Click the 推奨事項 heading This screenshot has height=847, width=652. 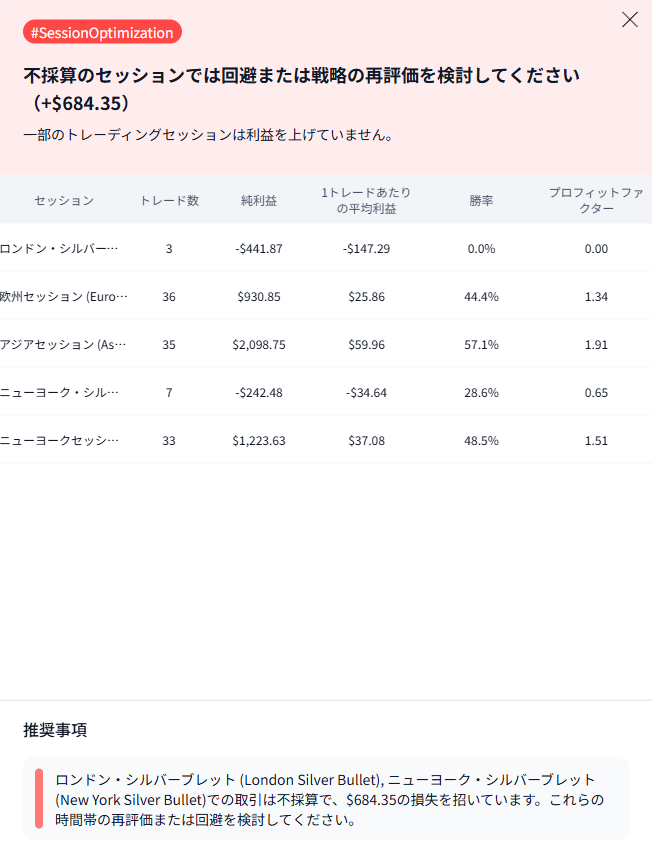(55, 730)
